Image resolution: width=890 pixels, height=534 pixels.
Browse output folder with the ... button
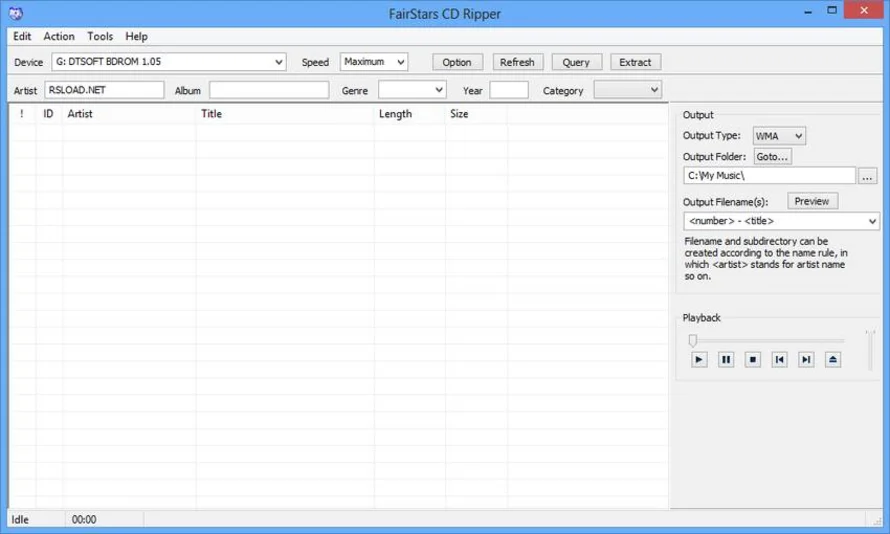(867, 176)
